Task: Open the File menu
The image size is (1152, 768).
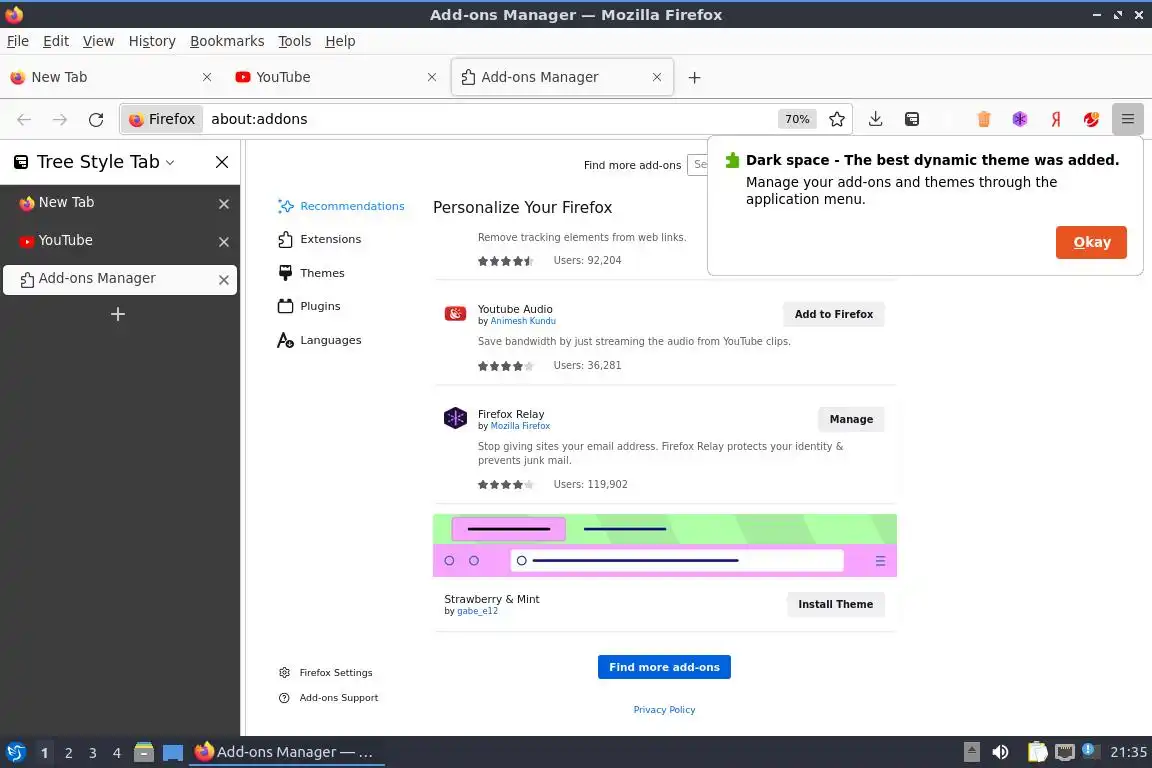Action: point(18,41)
